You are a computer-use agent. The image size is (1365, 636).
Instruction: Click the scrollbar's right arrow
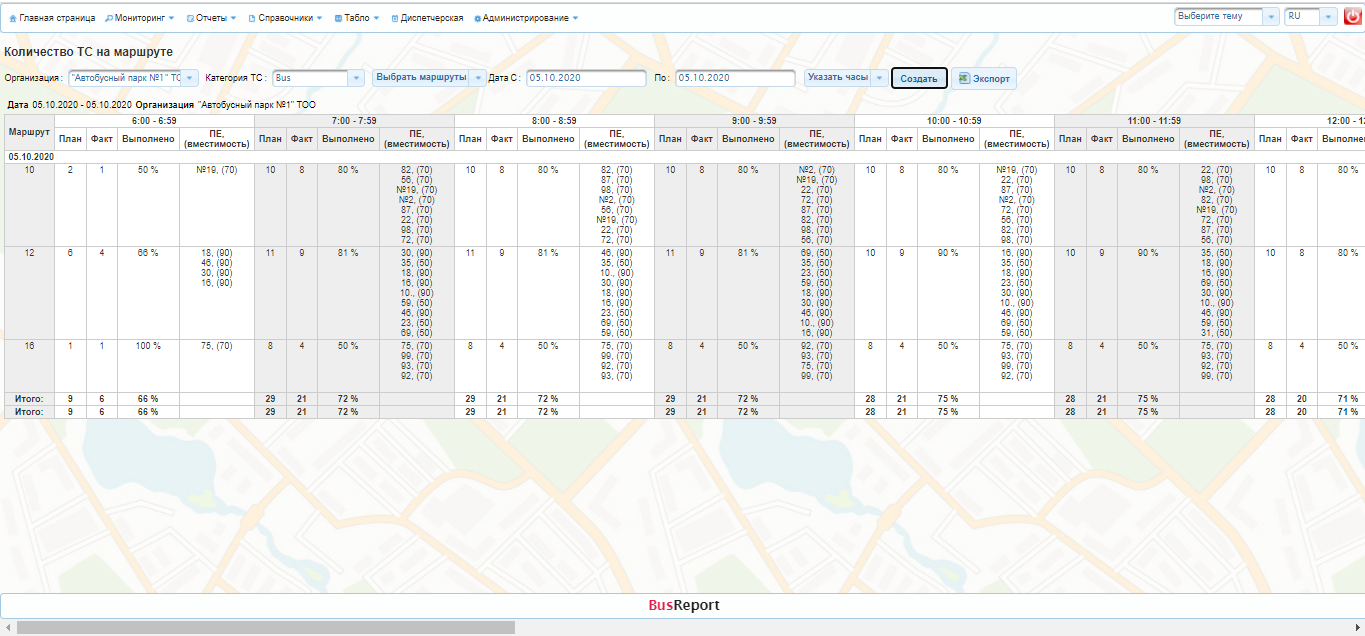tap(1357, 627)
